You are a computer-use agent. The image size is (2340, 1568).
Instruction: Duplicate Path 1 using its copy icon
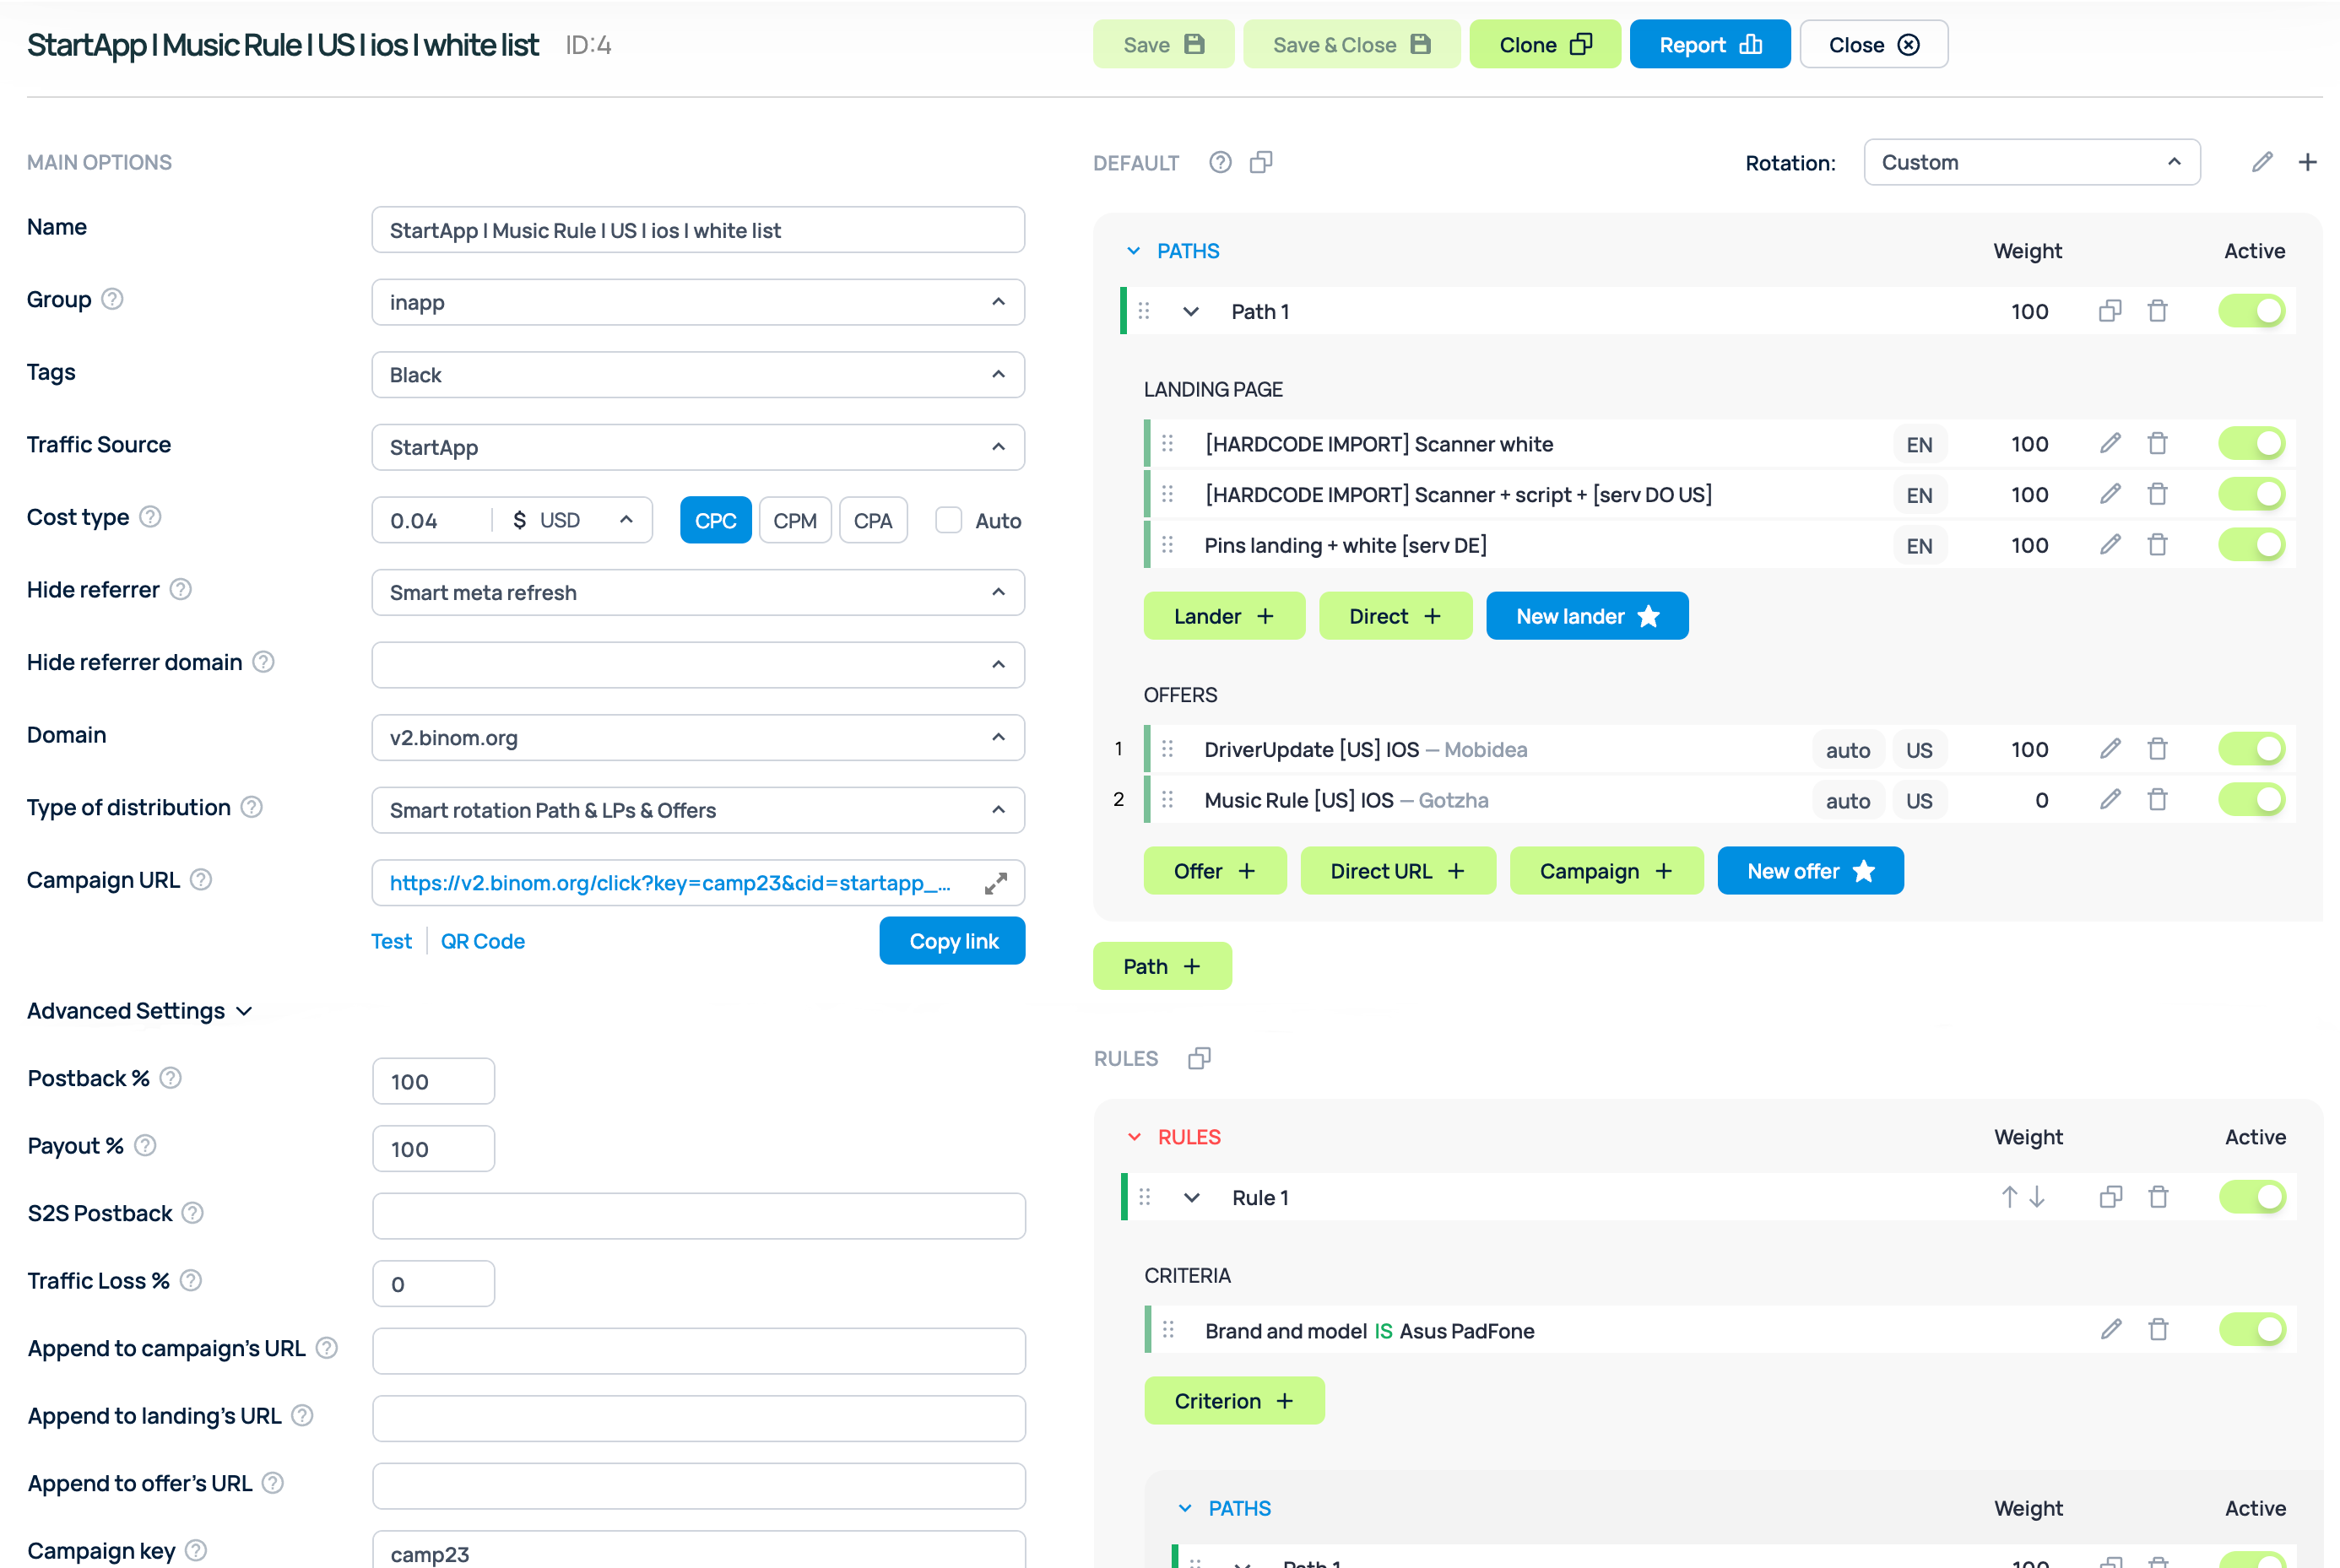pos(2110,311)
